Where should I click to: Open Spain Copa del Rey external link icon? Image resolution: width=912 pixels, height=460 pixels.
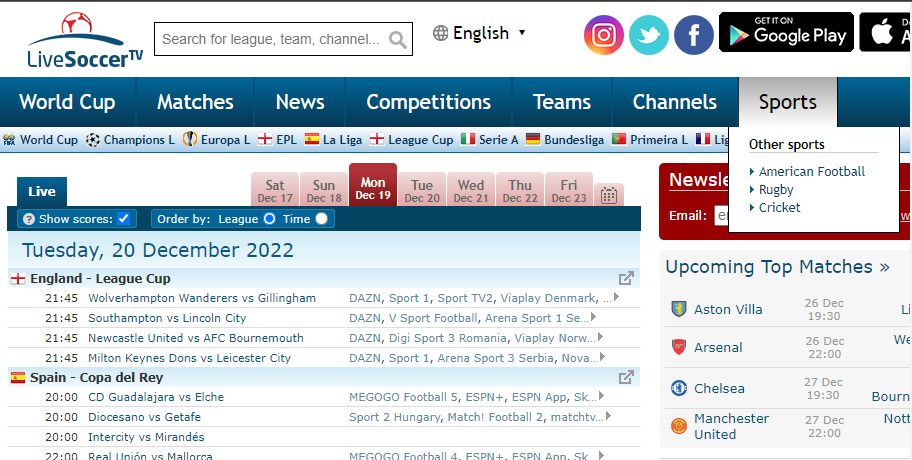point(626,377)
